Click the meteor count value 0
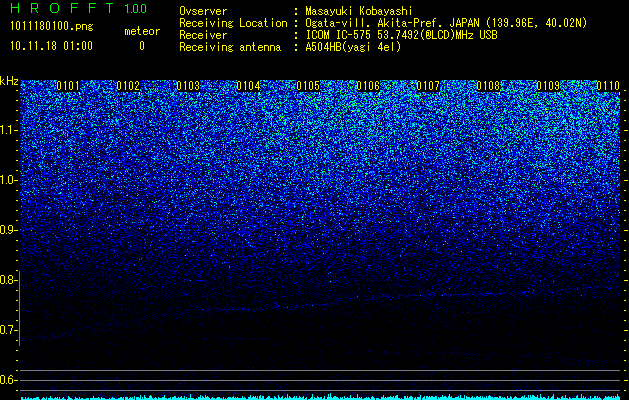Image resolution: width=629 pixels, height=400 pixels. [x=142, y=46]
